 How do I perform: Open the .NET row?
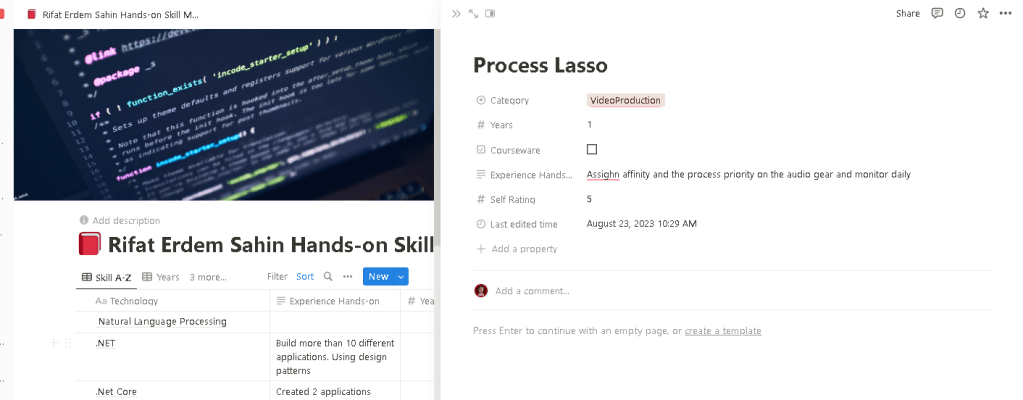click(x=105, y=343)
